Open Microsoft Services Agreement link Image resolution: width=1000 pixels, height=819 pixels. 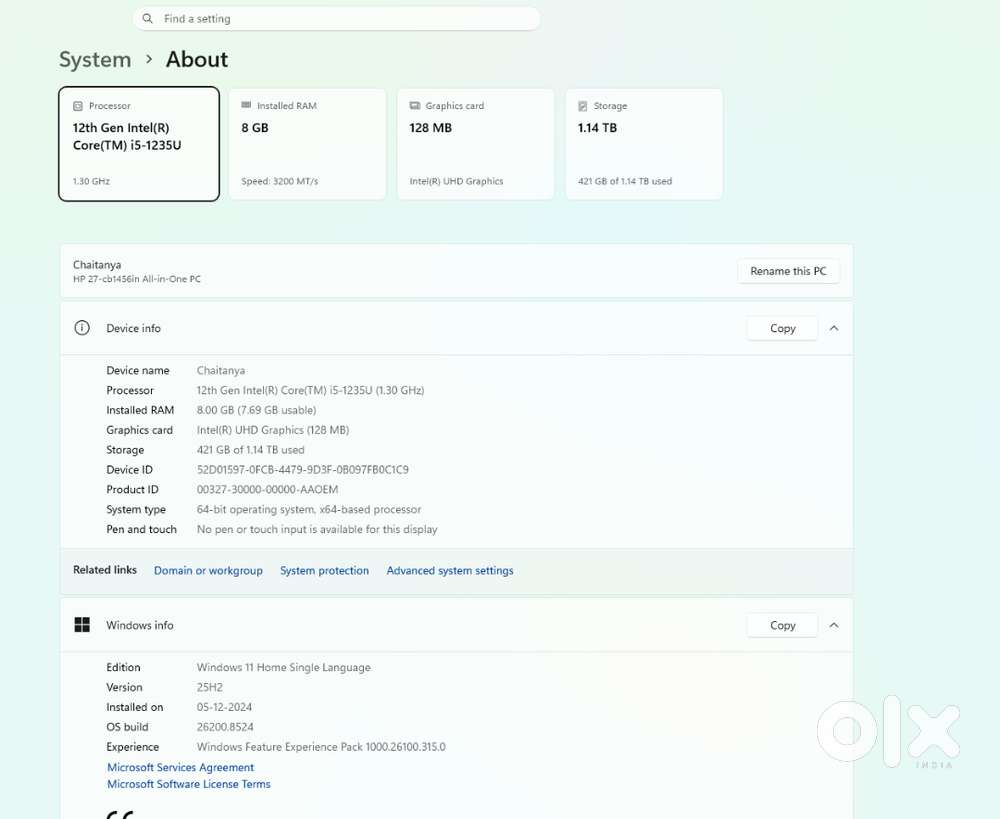pos(180,767)
